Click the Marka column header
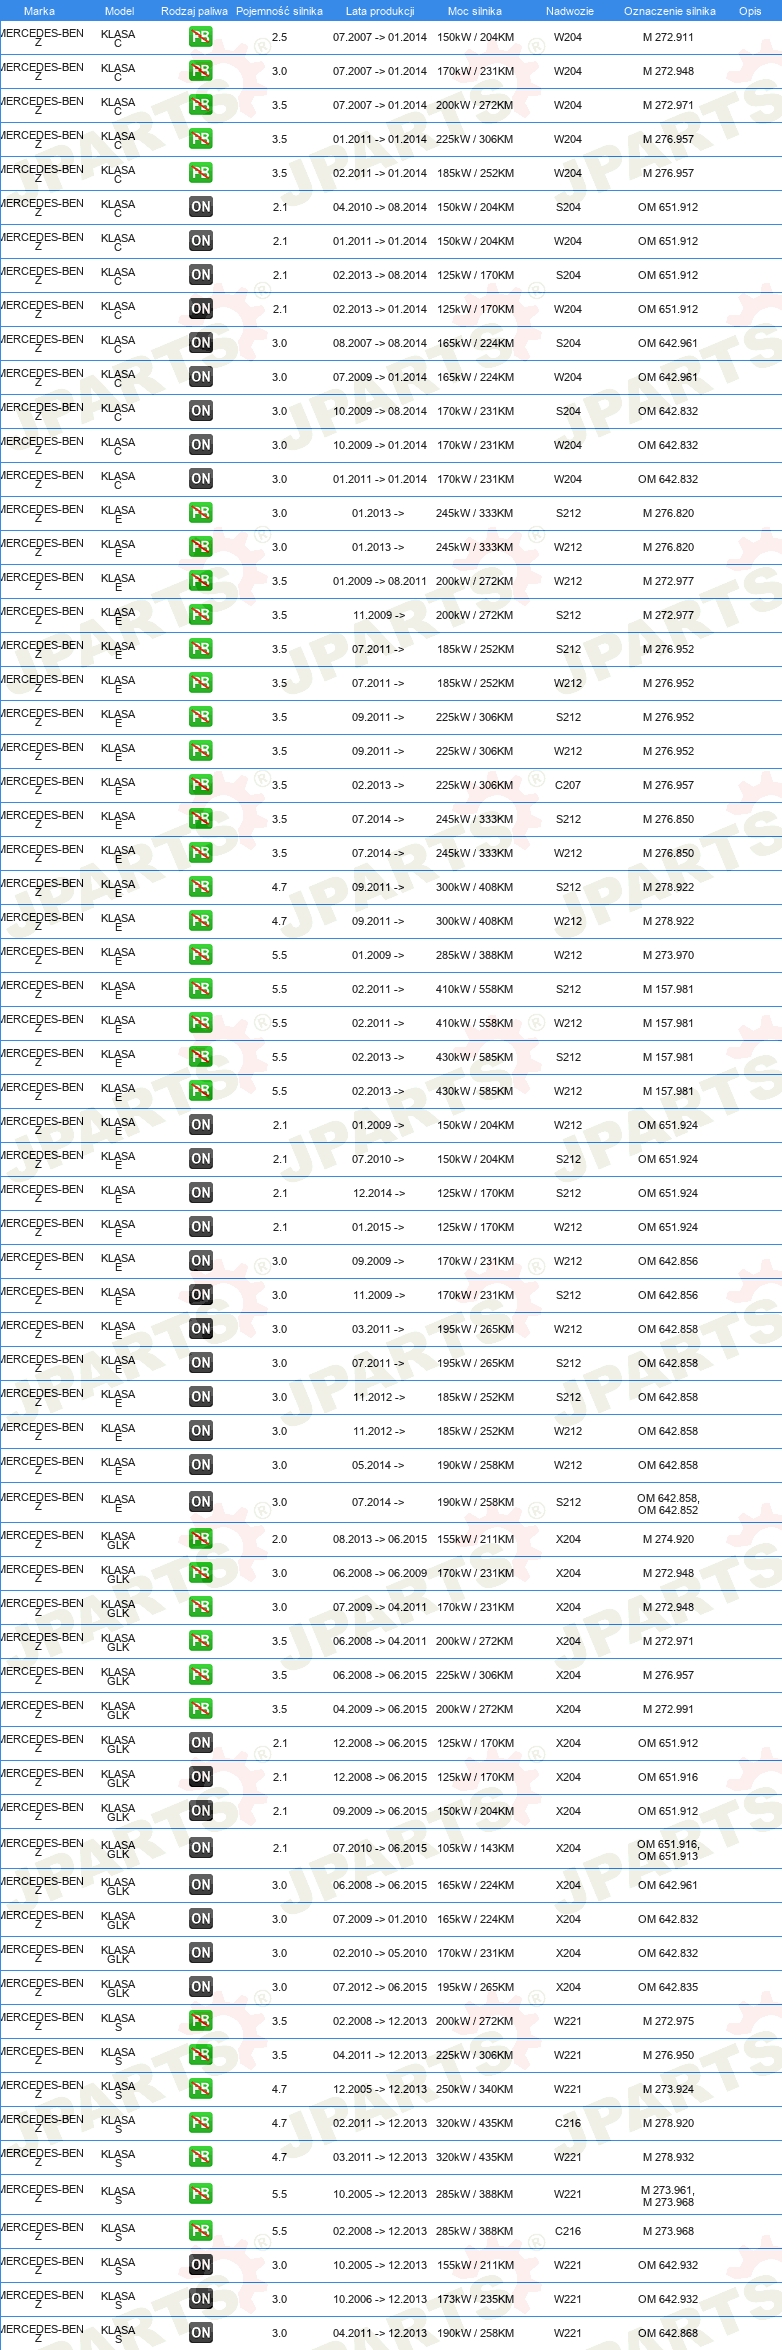The width and height of the screenshot is (782, 2350). (x=39, y=11)
